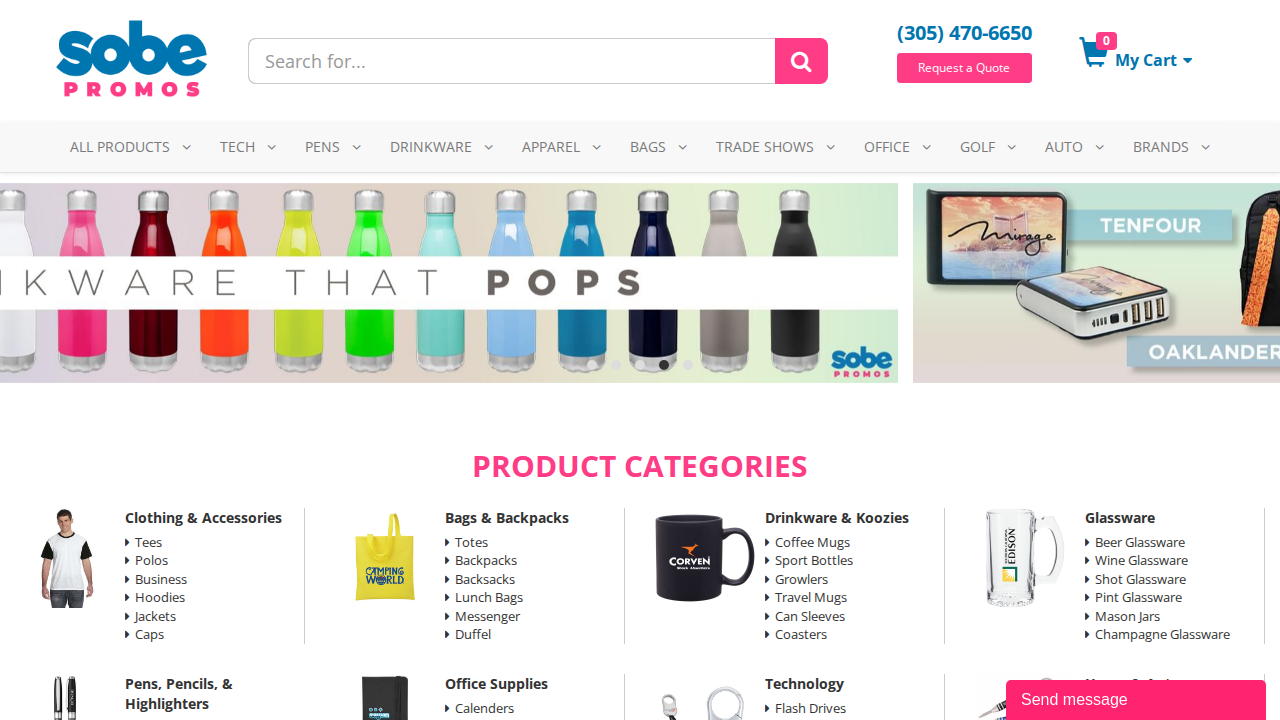
Task: Click the t-shirt model clothing icon
Action: coord(67,557)
